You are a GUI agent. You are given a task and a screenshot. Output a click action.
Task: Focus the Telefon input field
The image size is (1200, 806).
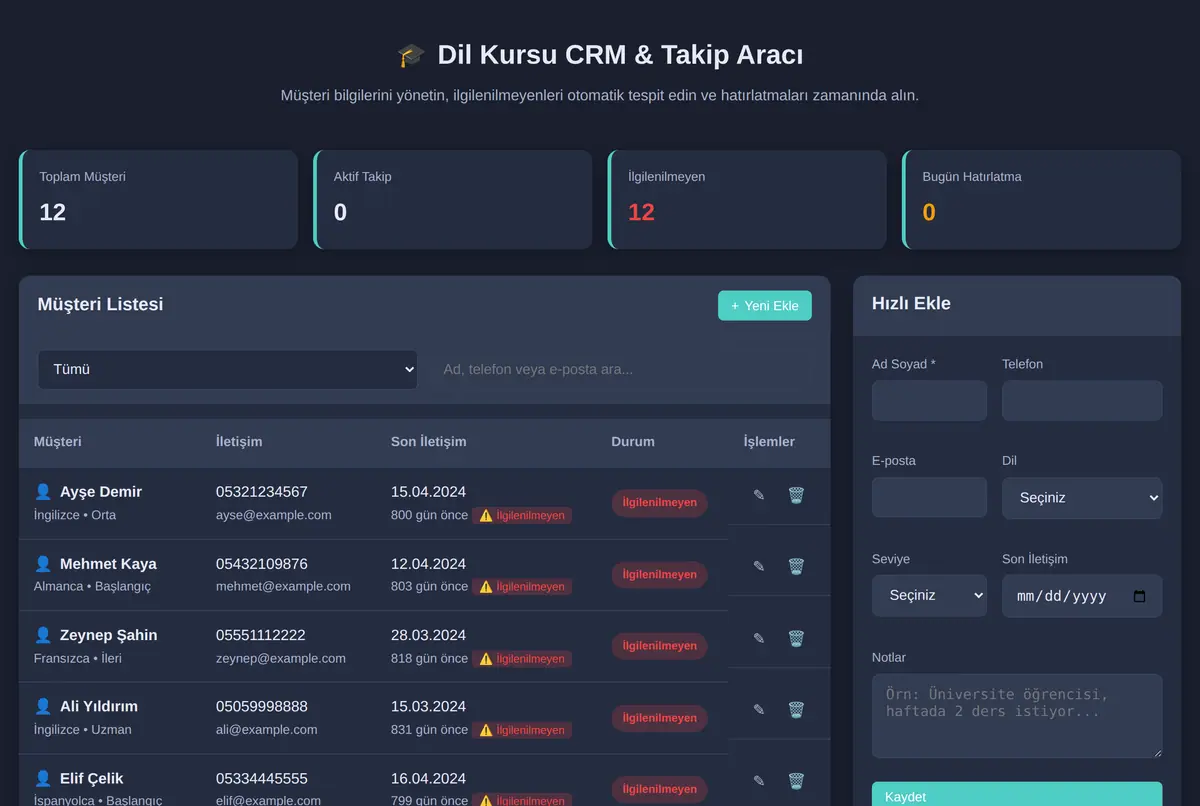pos(1082,400)
